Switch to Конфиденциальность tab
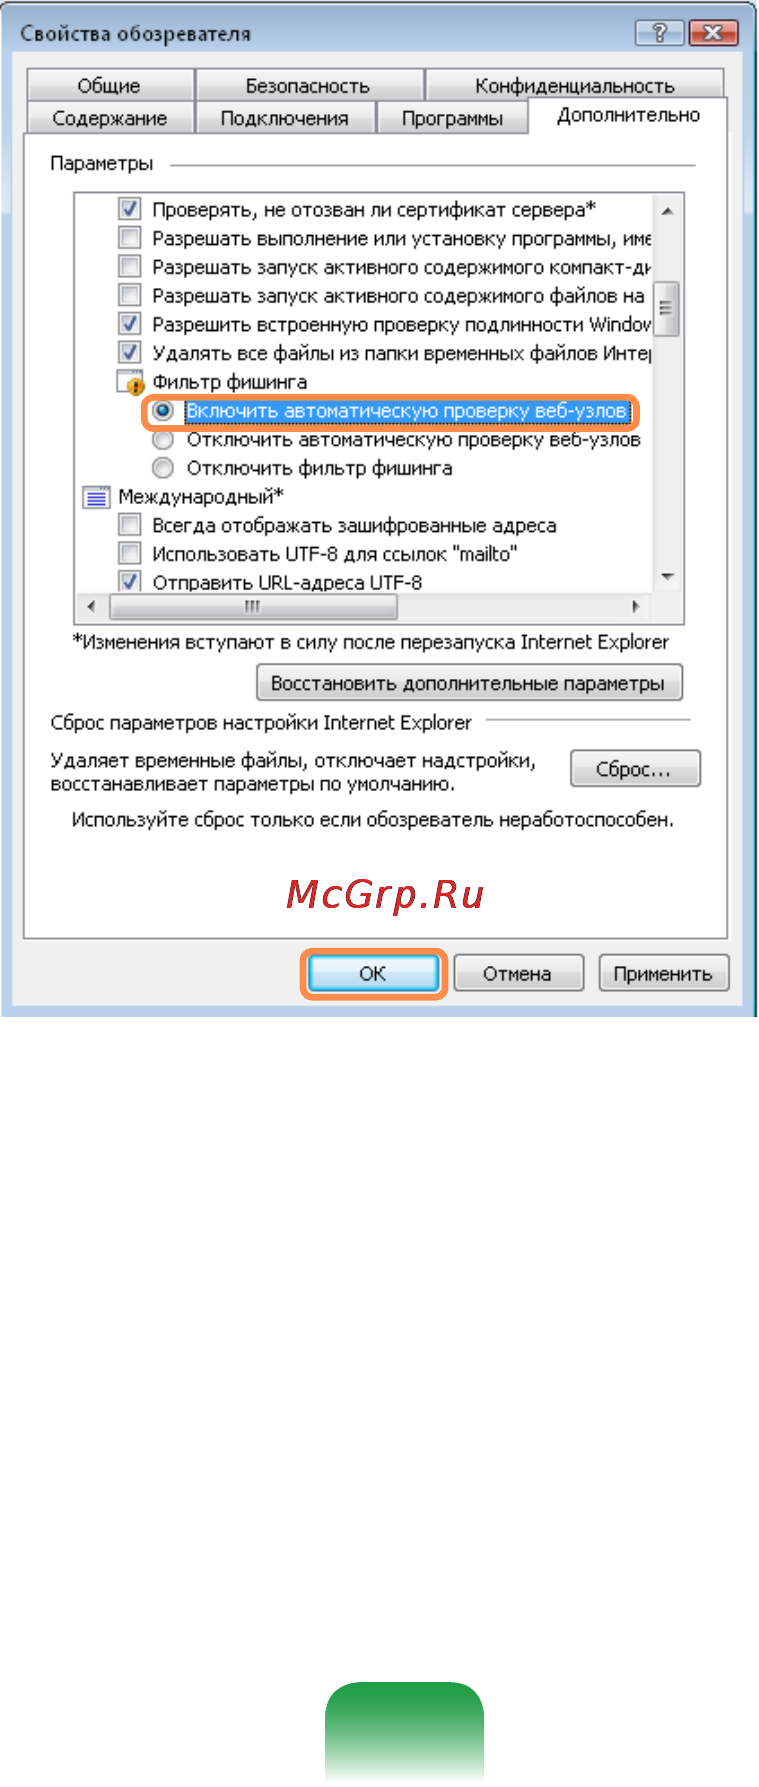Image resolution: width=759 pixels, height=1787 pixels. click(574, 85)
